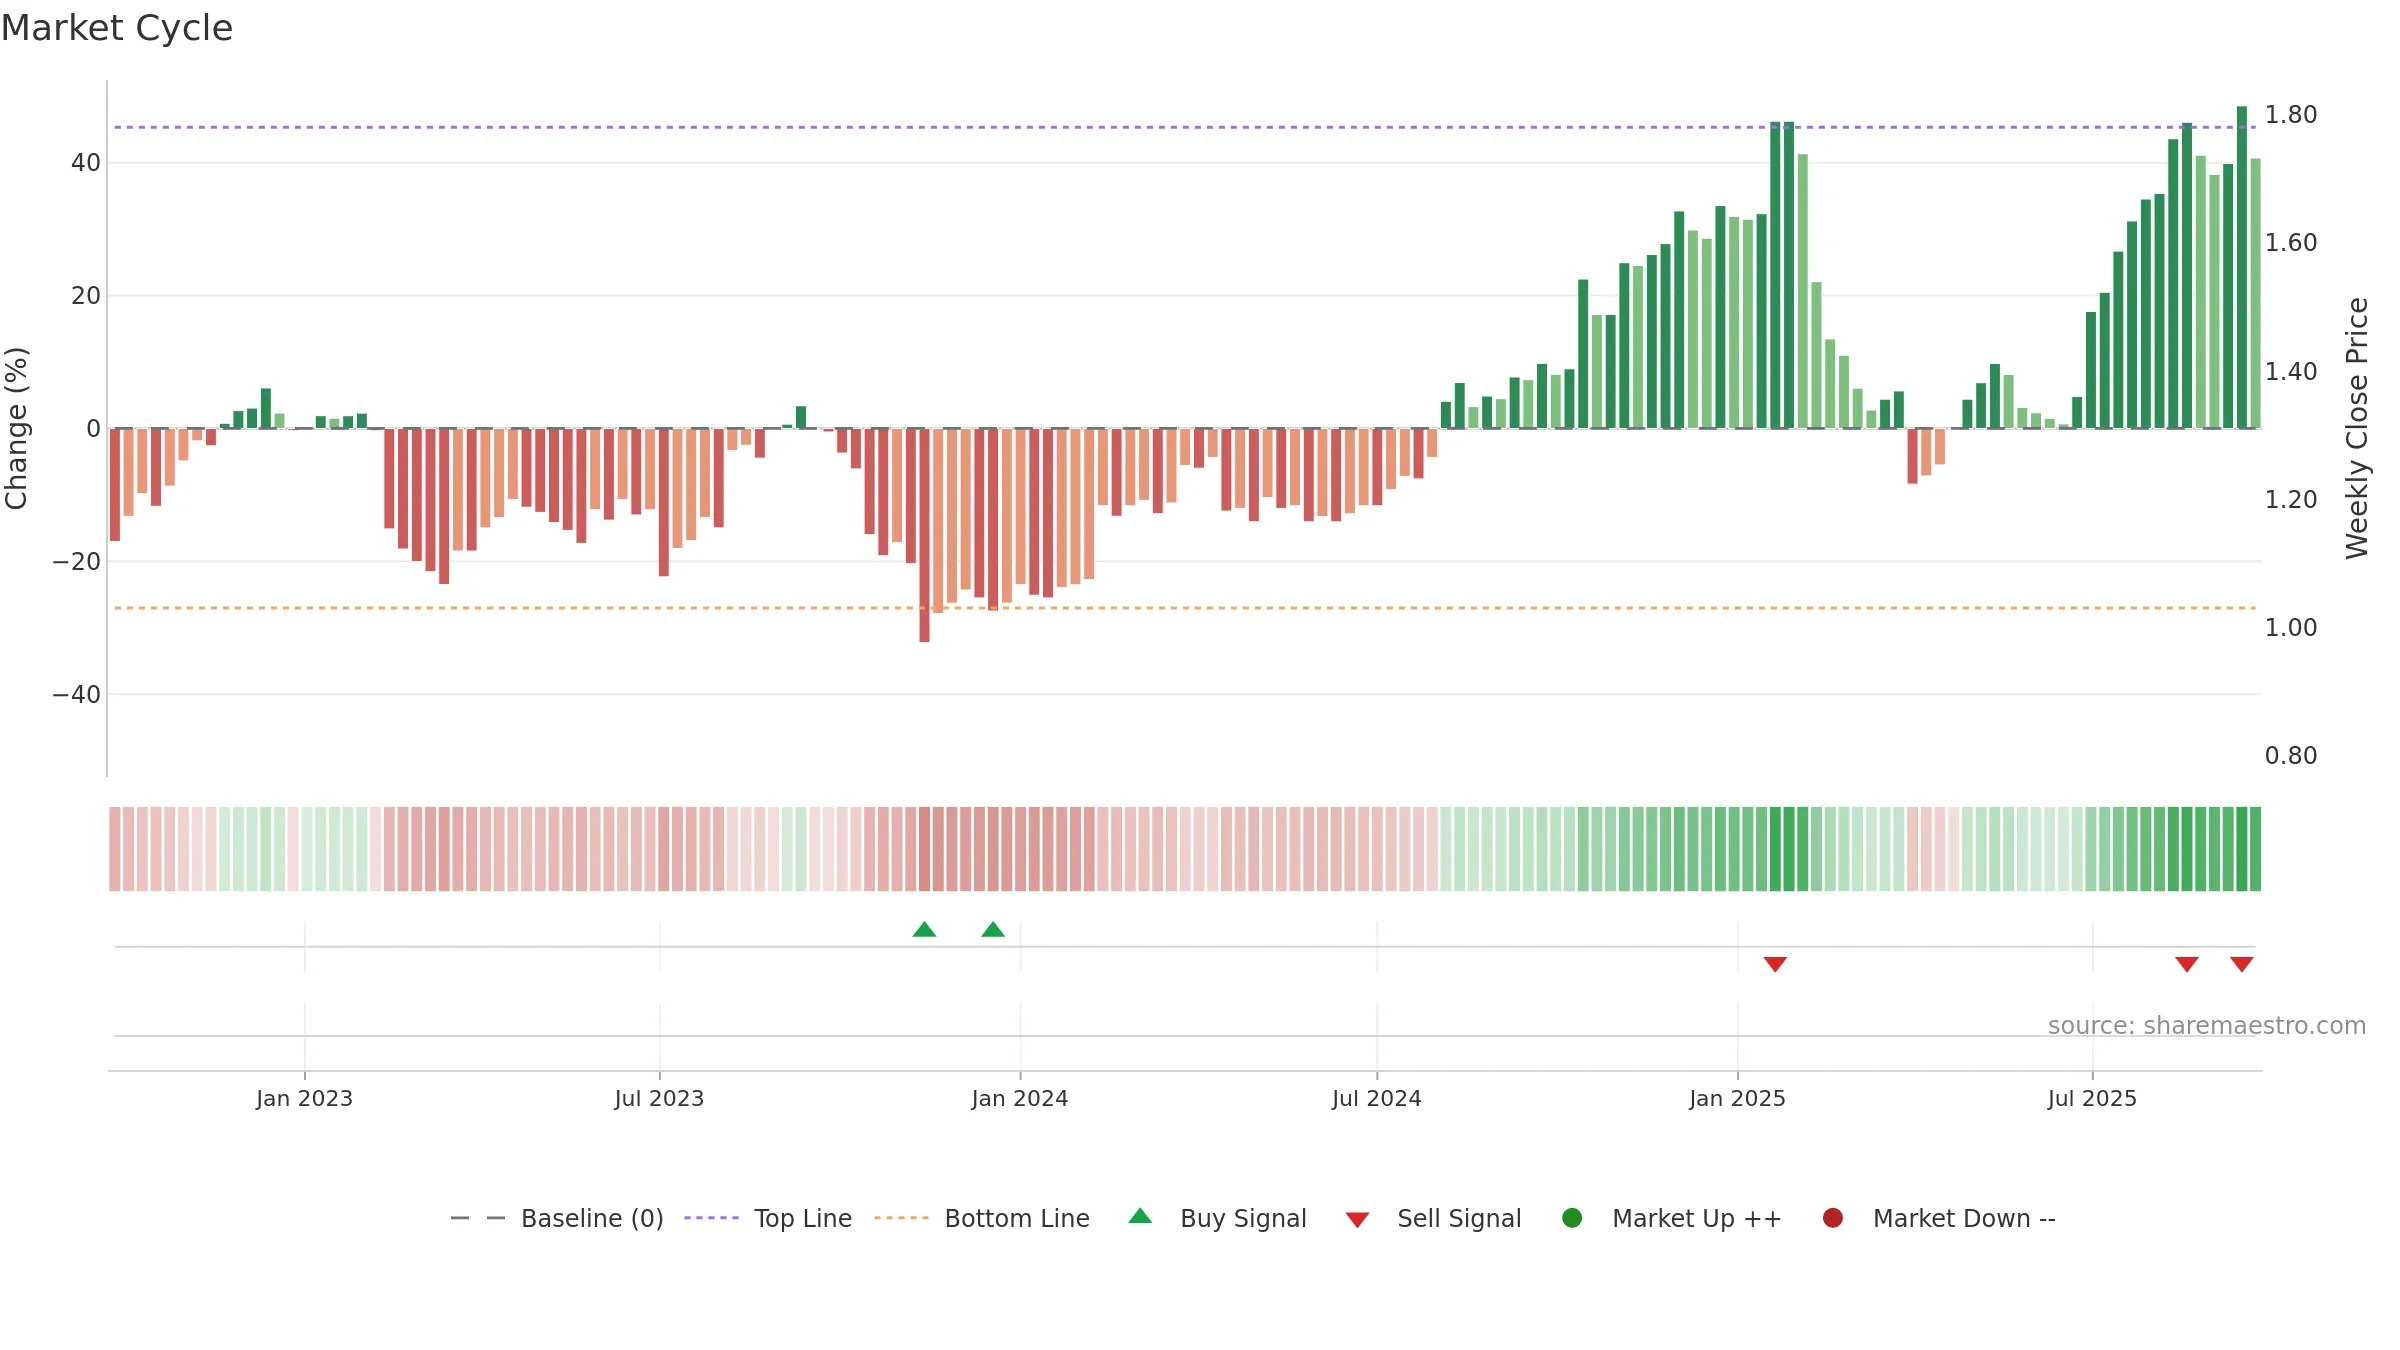Select the second buy signal marker nearest Jan 2024
This screenshot has width=2400, height=1350.
point(993,930)
